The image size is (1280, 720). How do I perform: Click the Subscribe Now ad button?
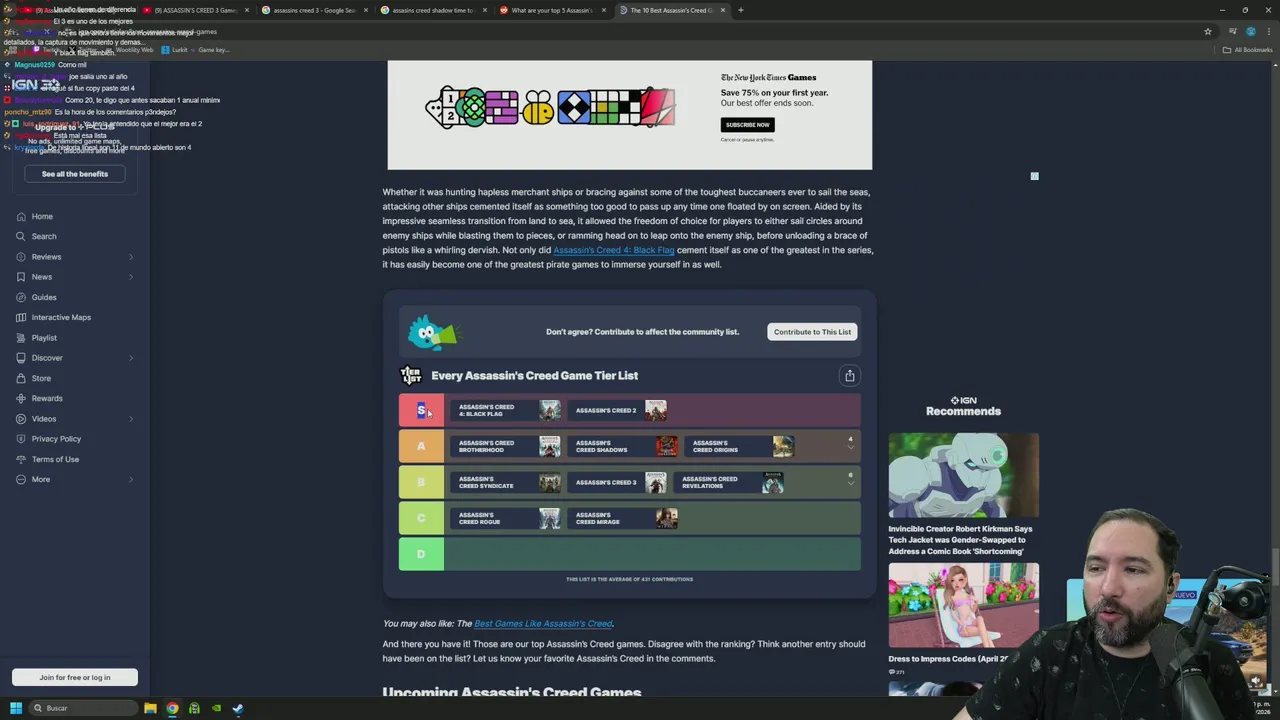tap(747, 125)
